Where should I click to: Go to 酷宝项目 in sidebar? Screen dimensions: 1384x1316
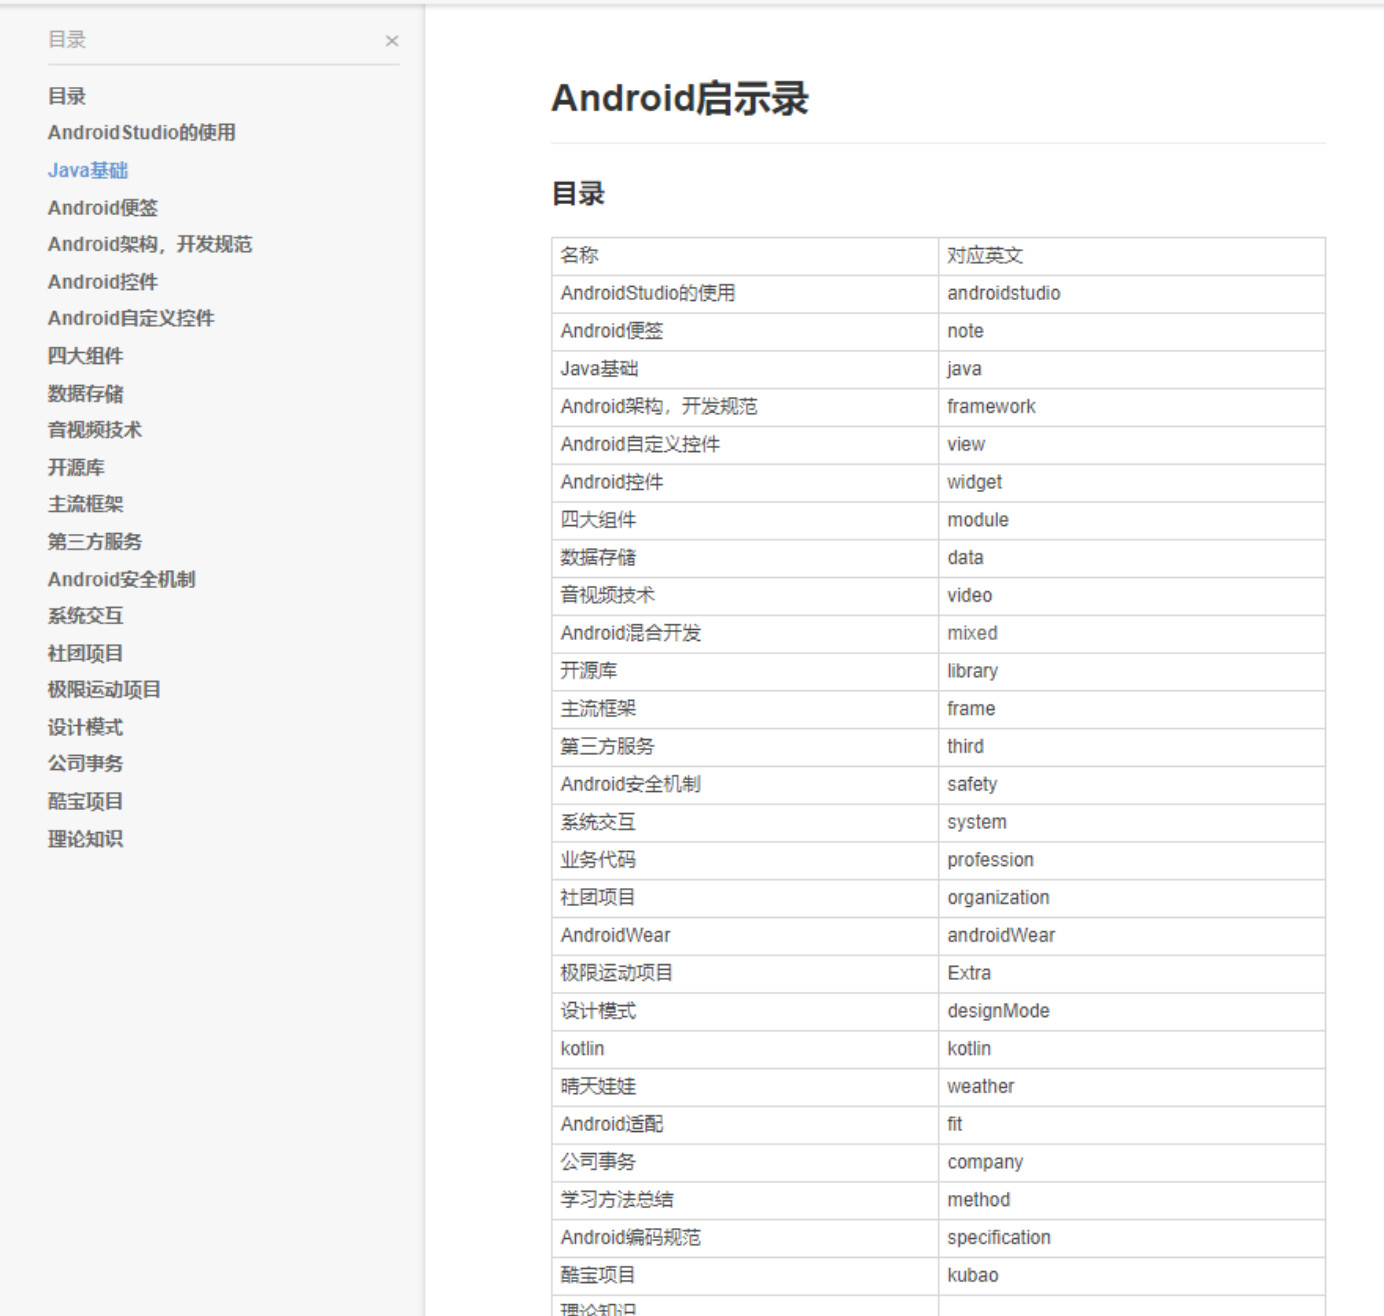coord(86,801)
